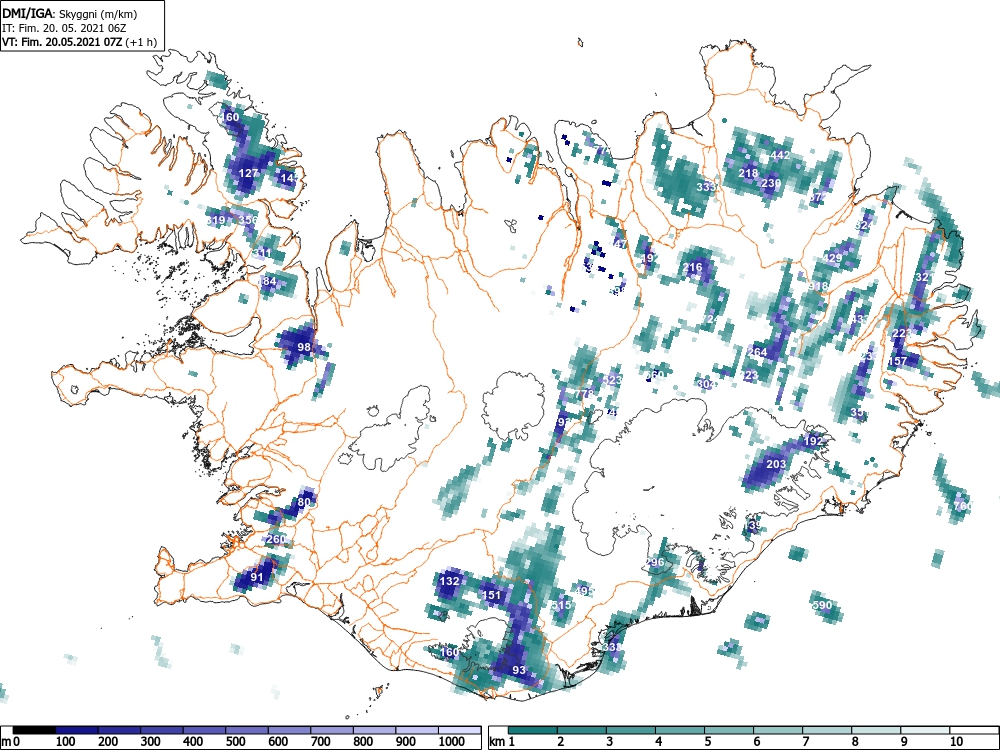The image size is (1000, 750).
Task: Click the visibility value 311 on the map
Action: click(262, 253)
